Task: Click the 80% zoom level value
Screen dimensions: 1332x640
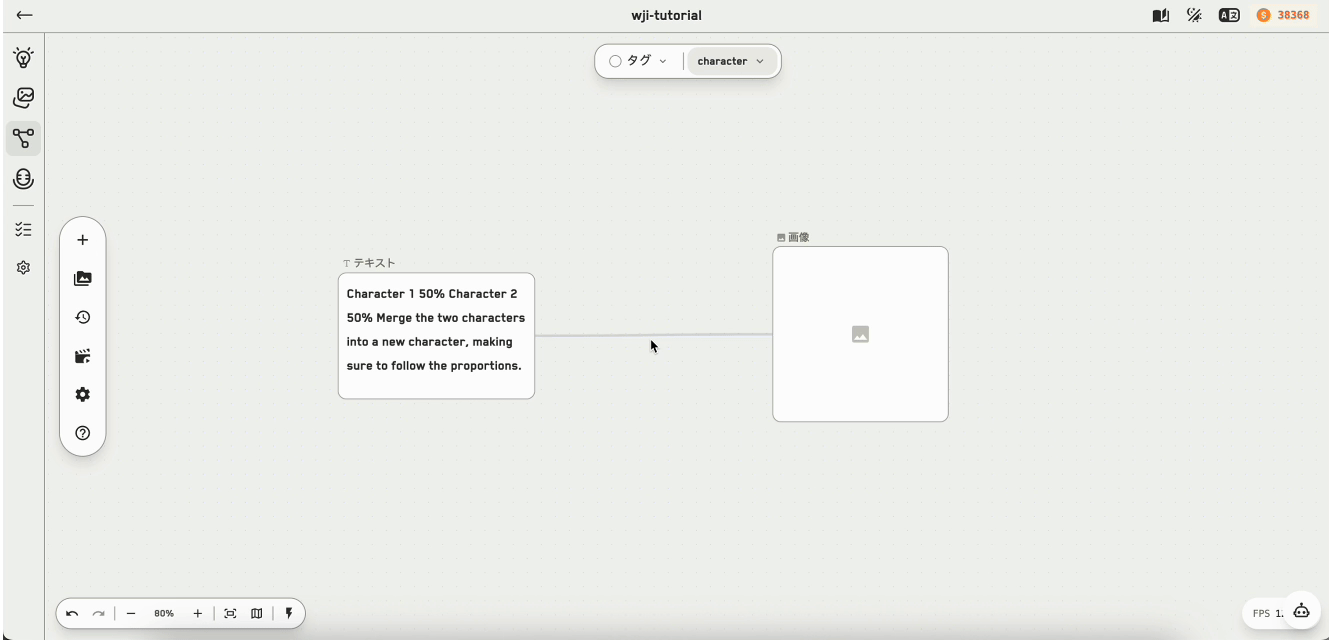Action: pos(164,614)
